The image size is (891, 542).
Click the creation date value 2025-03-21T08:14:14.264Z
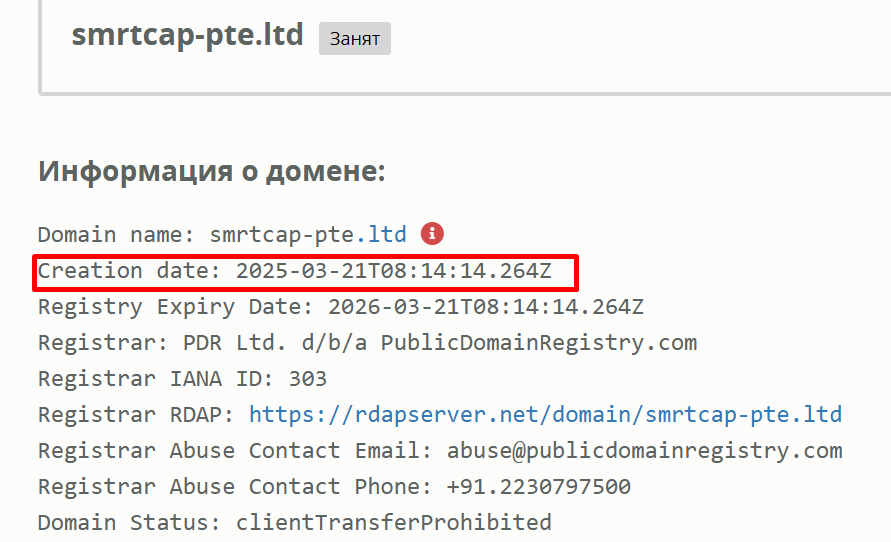[x=394, y=271]
